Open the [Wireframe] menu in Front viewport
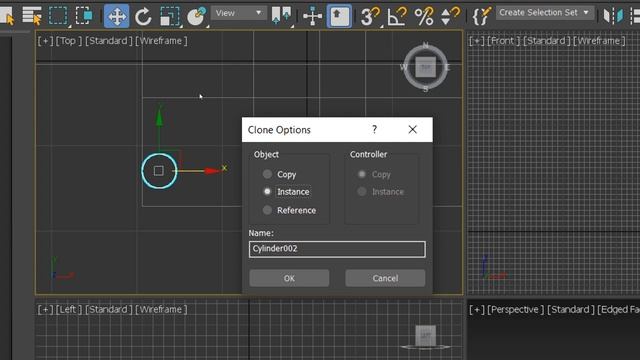Image resolution: width=640 pixels, height=360 pixels. [x=599, y=41]
